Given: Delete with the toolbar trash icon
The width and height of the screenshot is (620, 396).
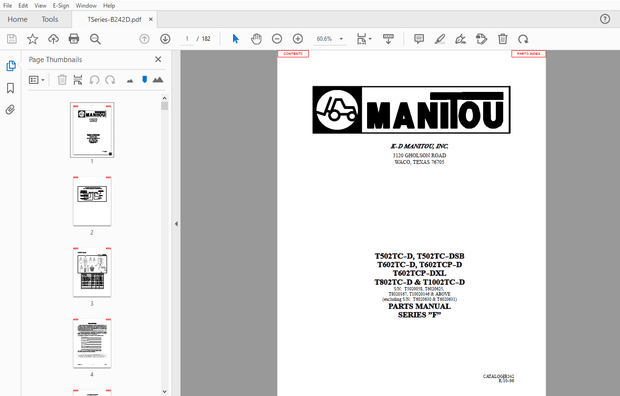Looking at the screenshot, I should point(503,39).
